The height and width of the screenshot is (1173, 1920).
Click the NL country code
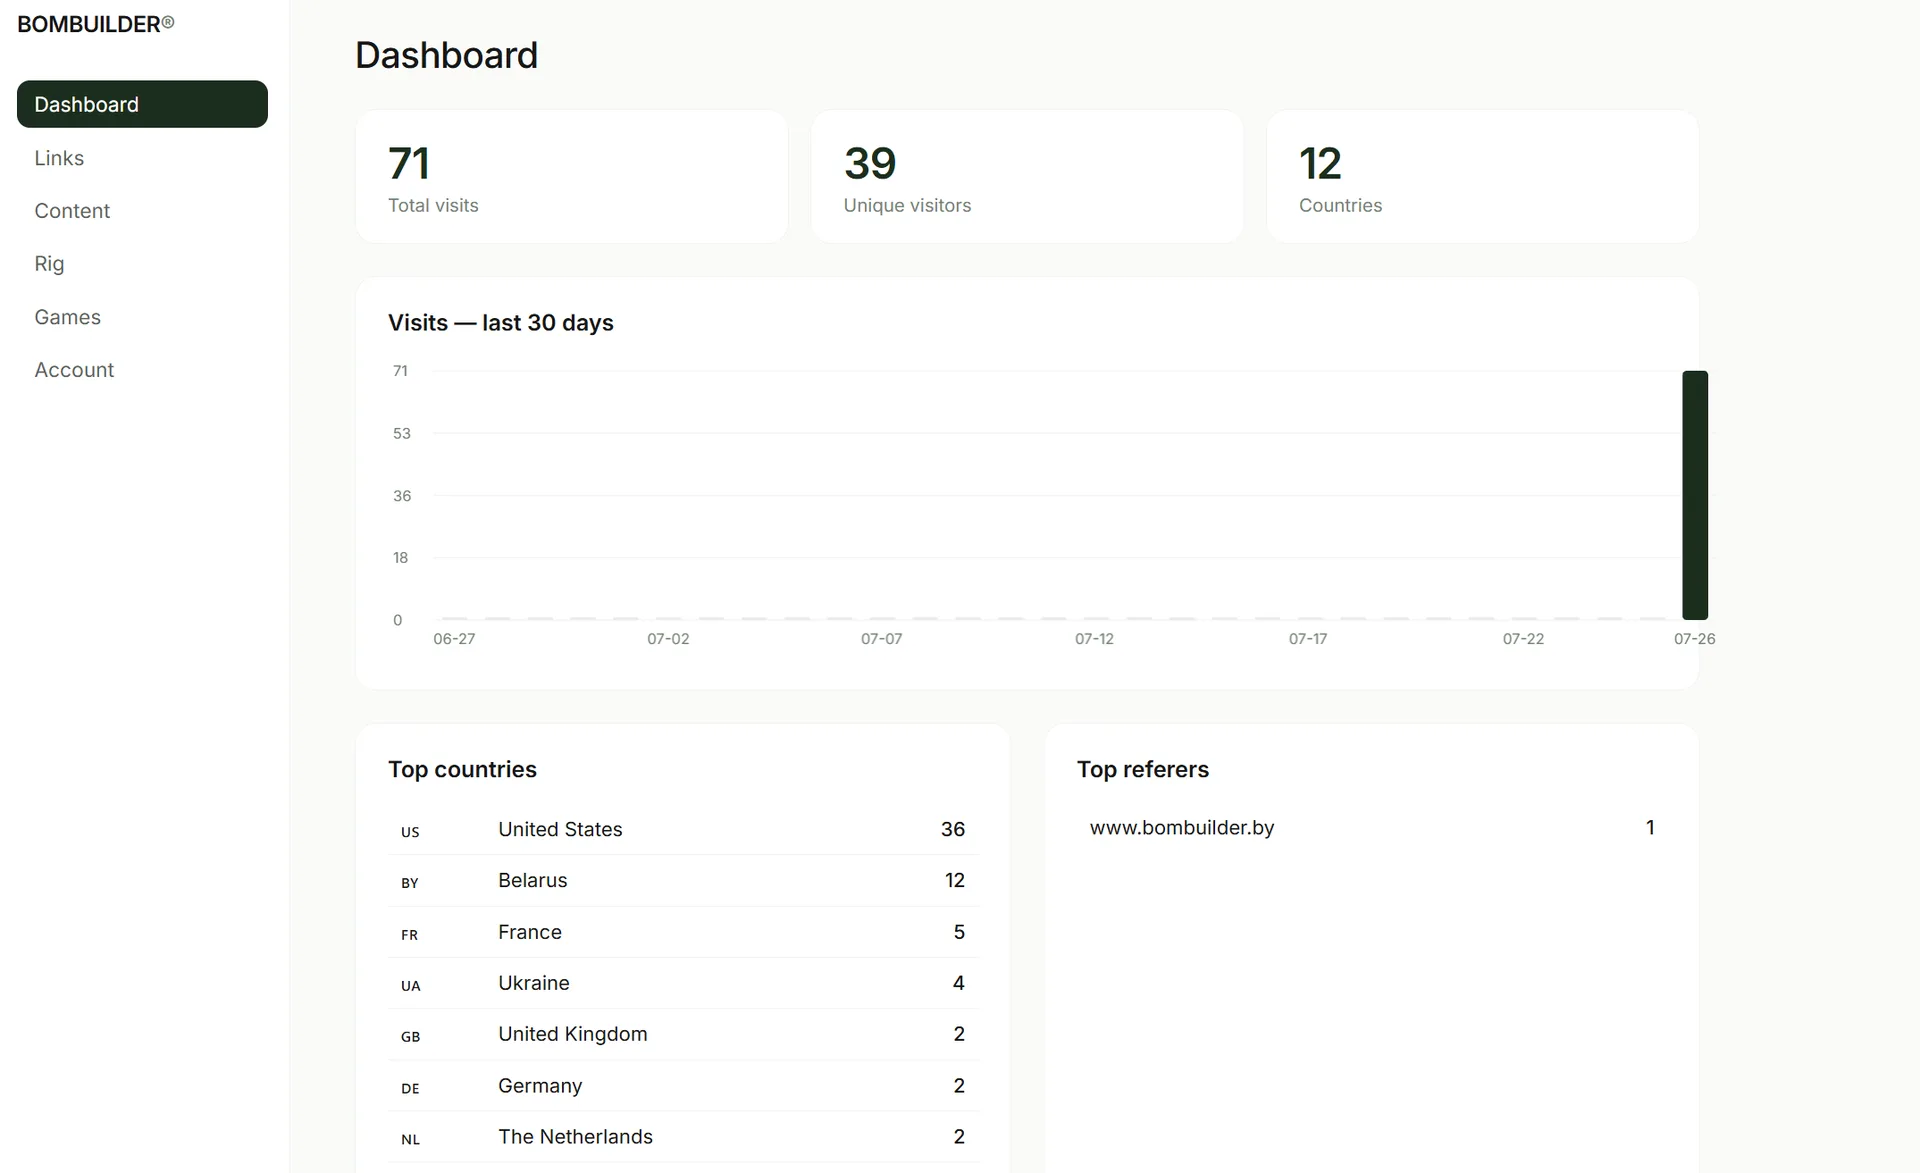(x=410, y=1140)
